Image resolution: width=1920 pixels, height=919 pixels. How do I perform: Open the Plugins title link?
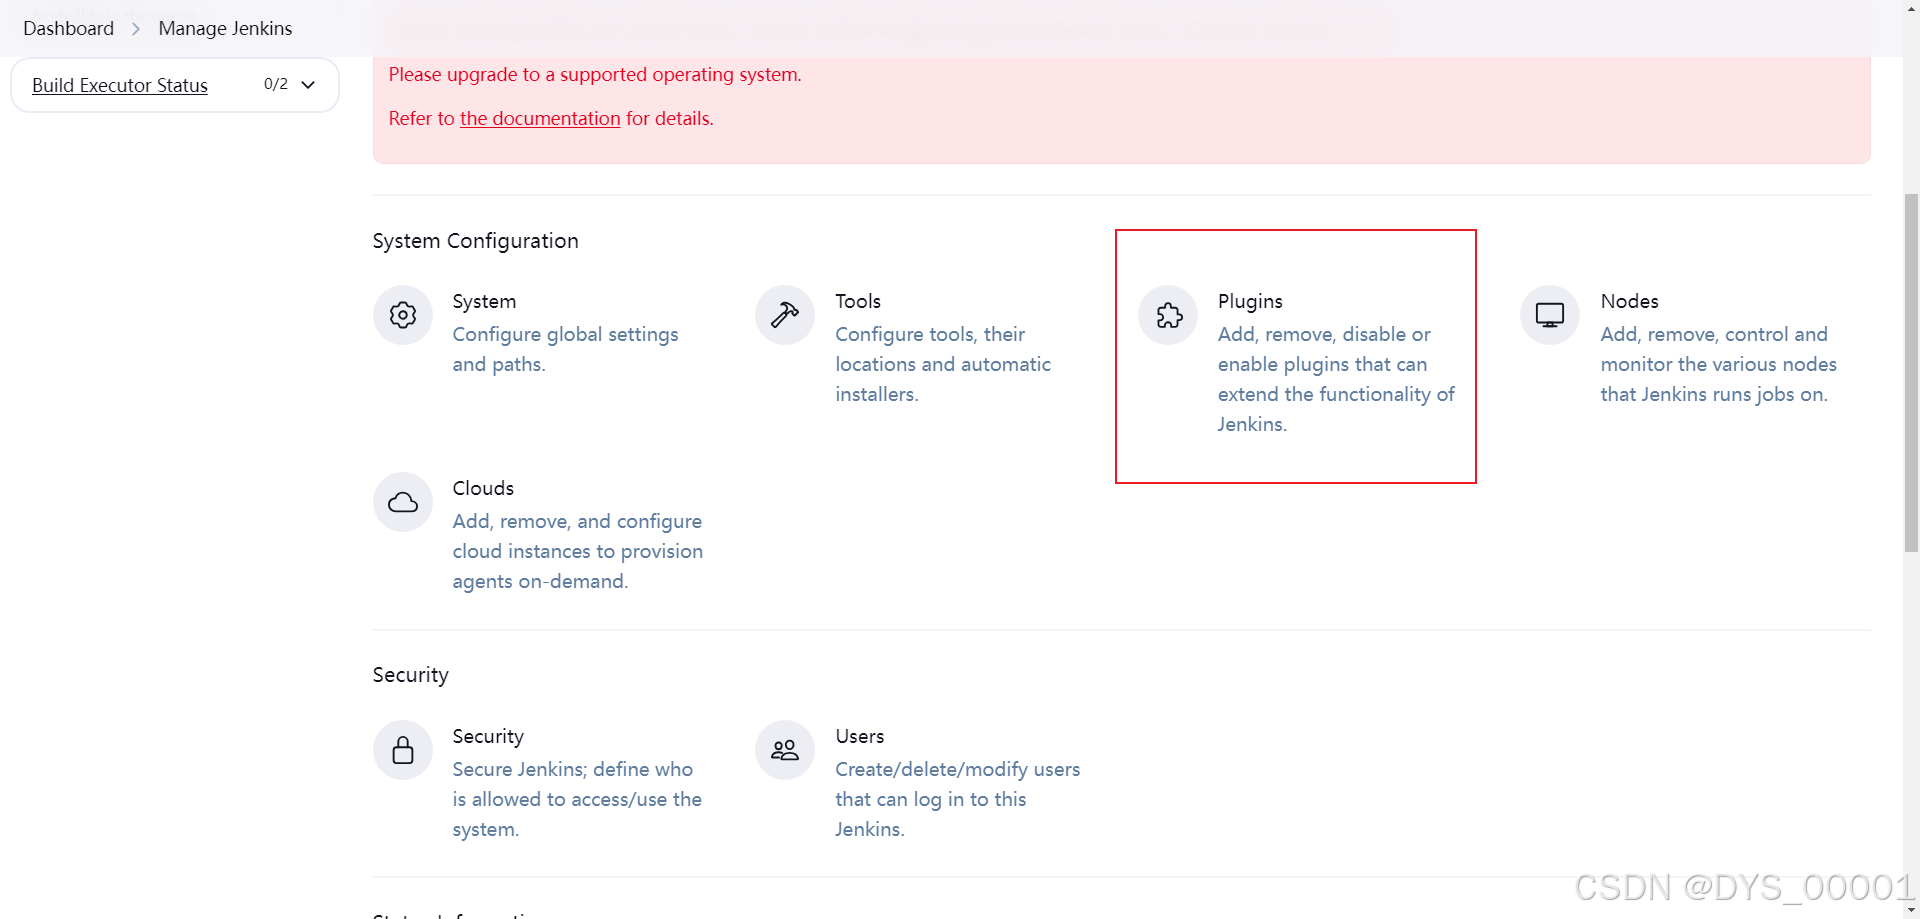point(1250,301)
